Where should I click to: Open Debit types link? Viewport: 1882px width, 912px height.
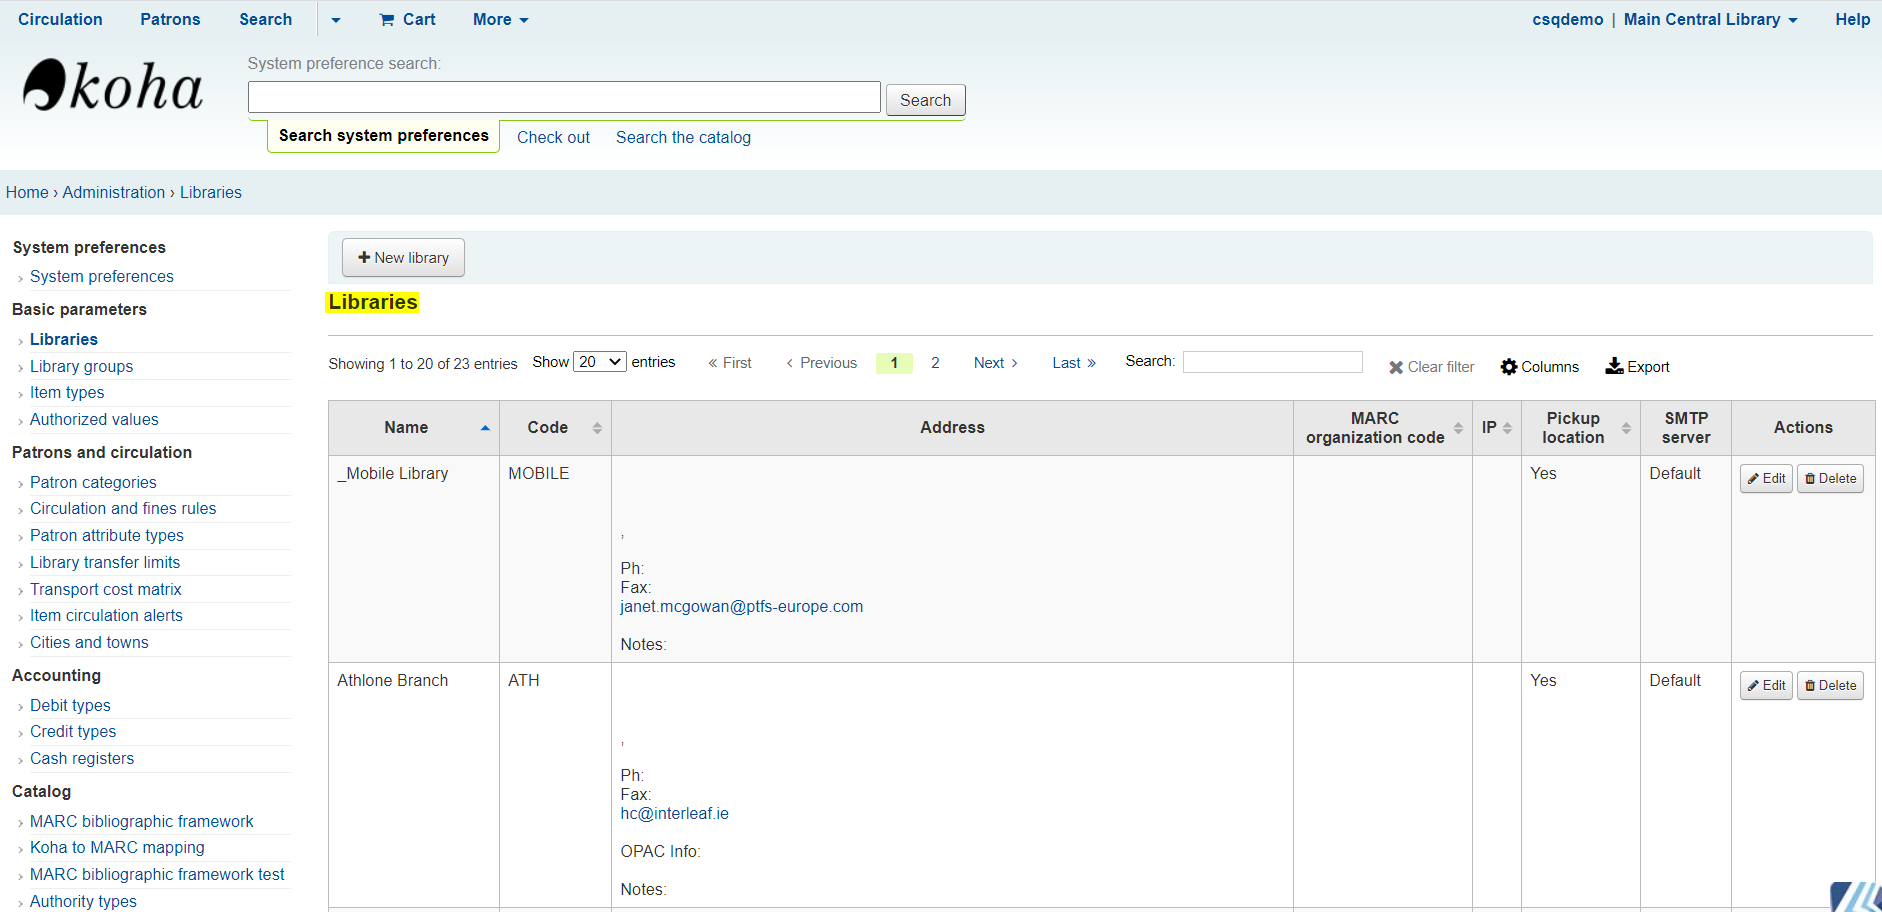click(x=70, y=706)
